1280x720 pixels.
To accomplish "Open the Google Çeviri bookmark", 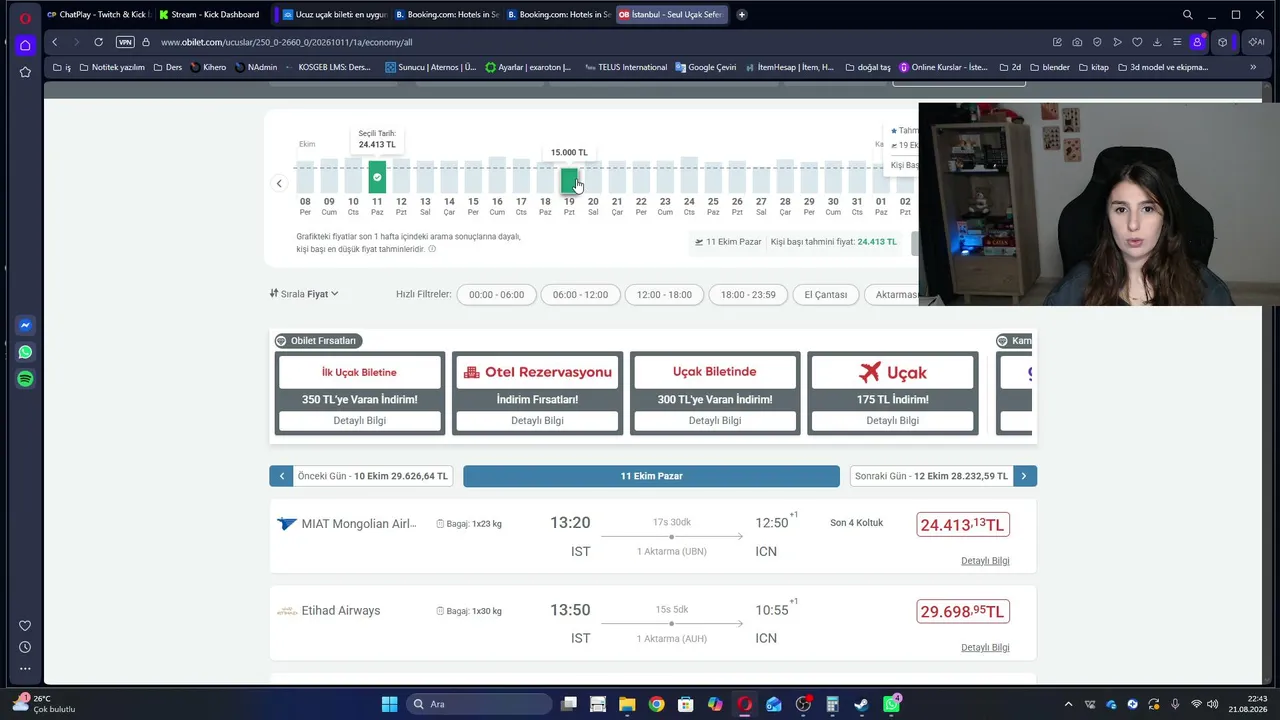I will coord(706,67).
